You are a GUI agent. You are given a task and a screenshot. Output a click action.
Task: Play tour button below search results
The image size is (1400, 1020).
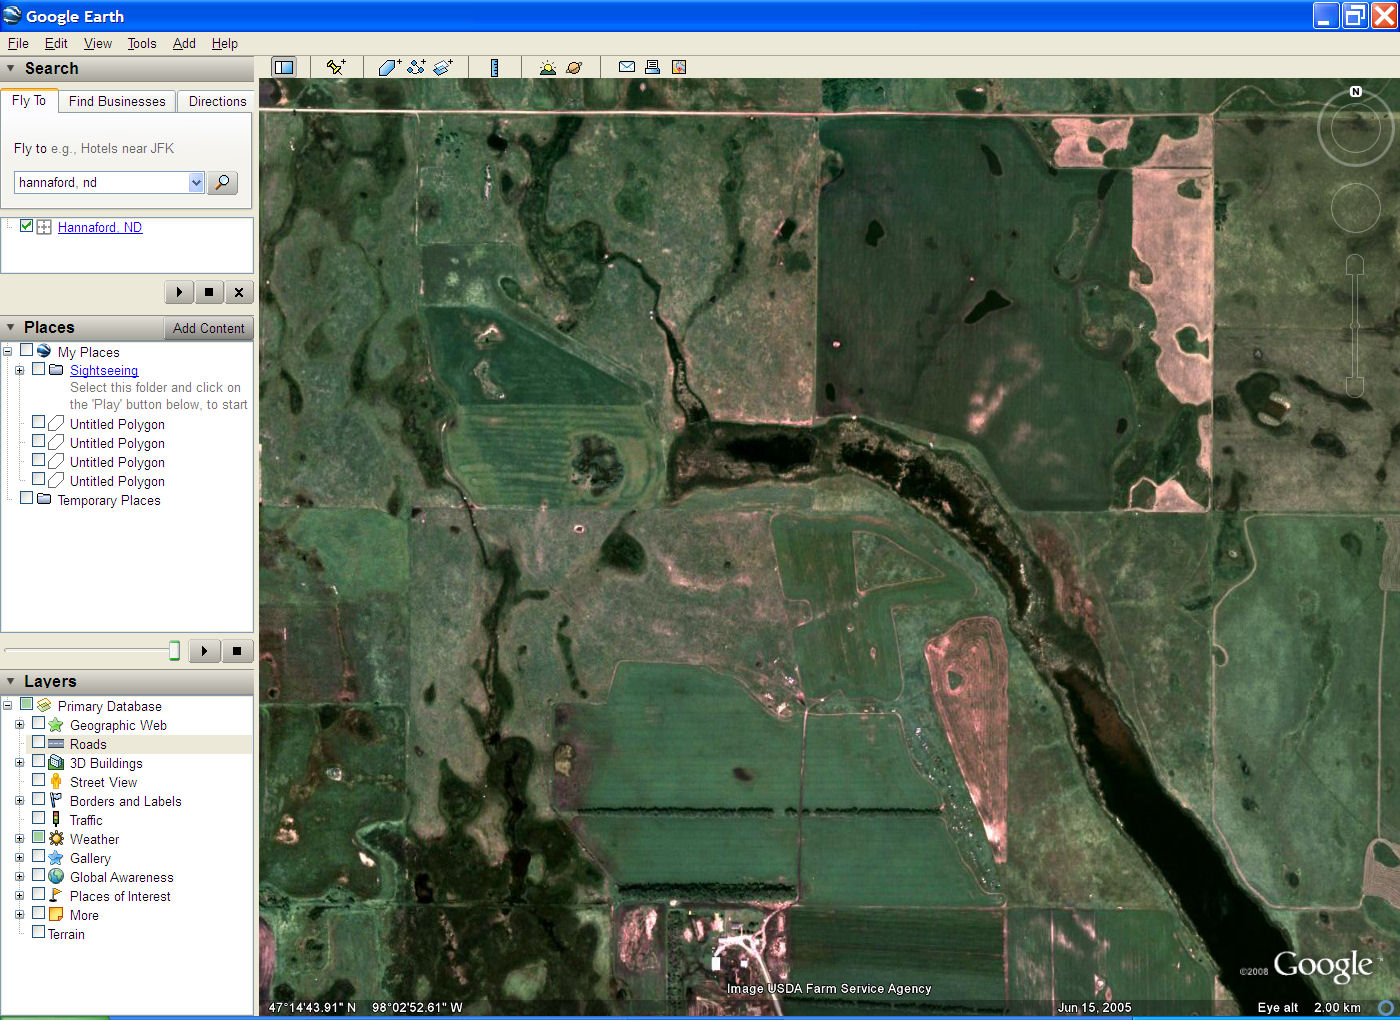[x=179, y=292]
